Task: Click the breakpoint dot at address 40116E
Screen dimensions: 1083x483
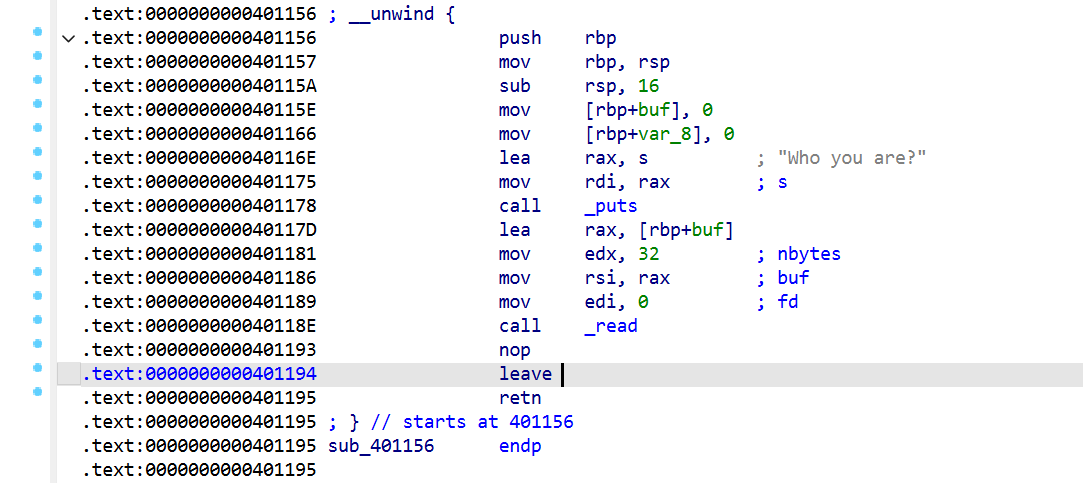Action: (x=37, y=151)
